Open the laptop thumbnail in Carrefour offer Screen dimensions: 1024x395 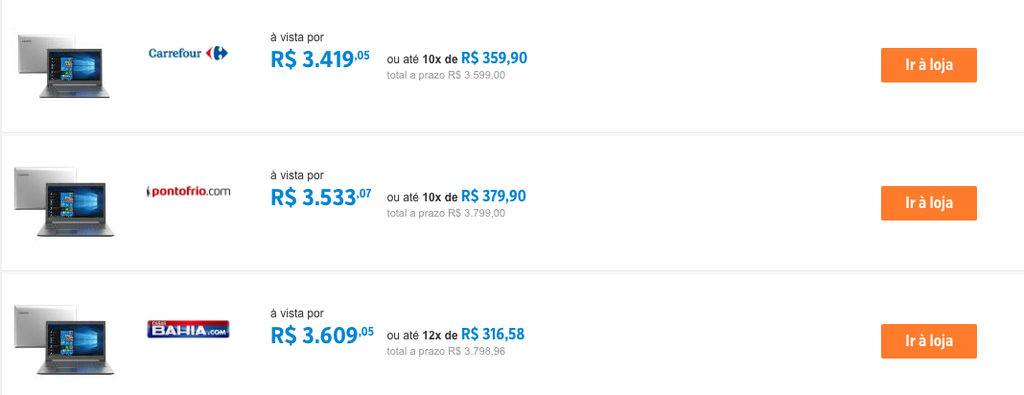[x=64, y=66]
